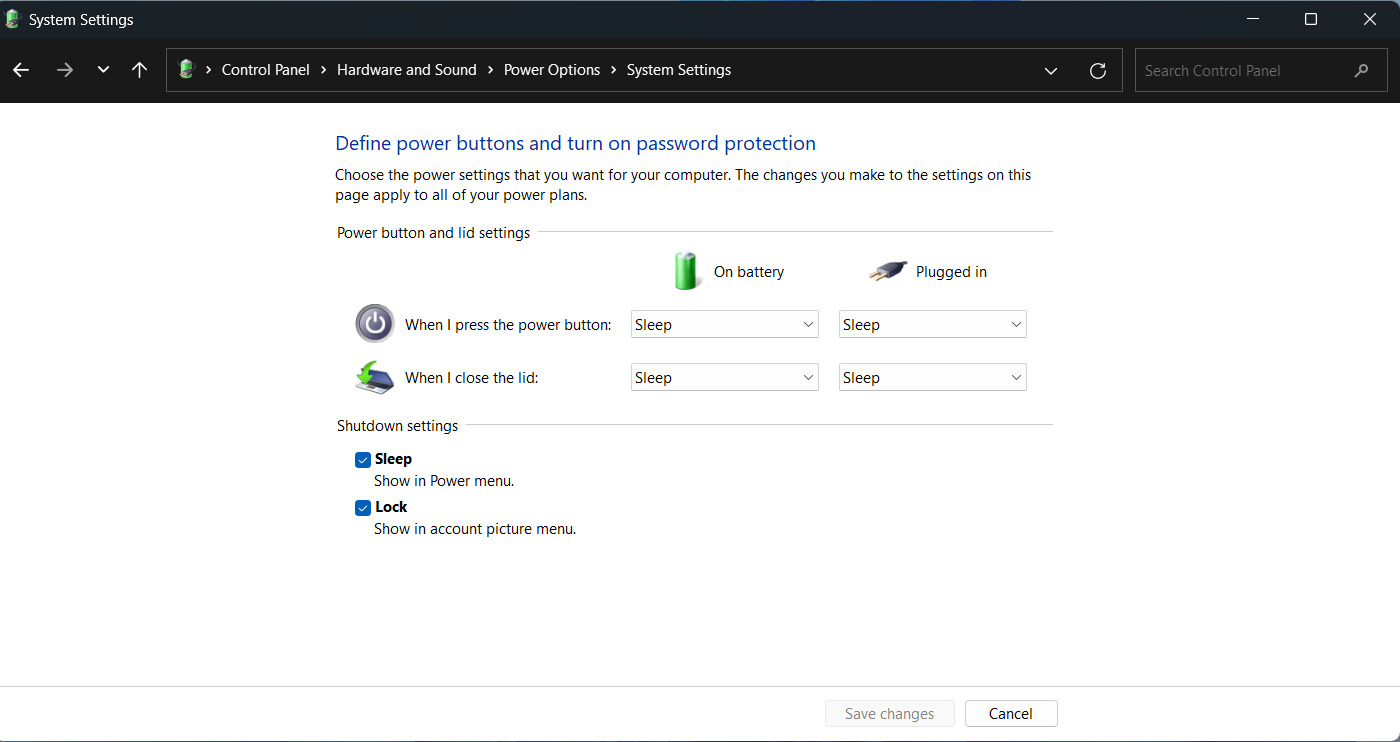Go back with the back arrow
Viewport: 1400px width, 742px height.
coord(21,70)
